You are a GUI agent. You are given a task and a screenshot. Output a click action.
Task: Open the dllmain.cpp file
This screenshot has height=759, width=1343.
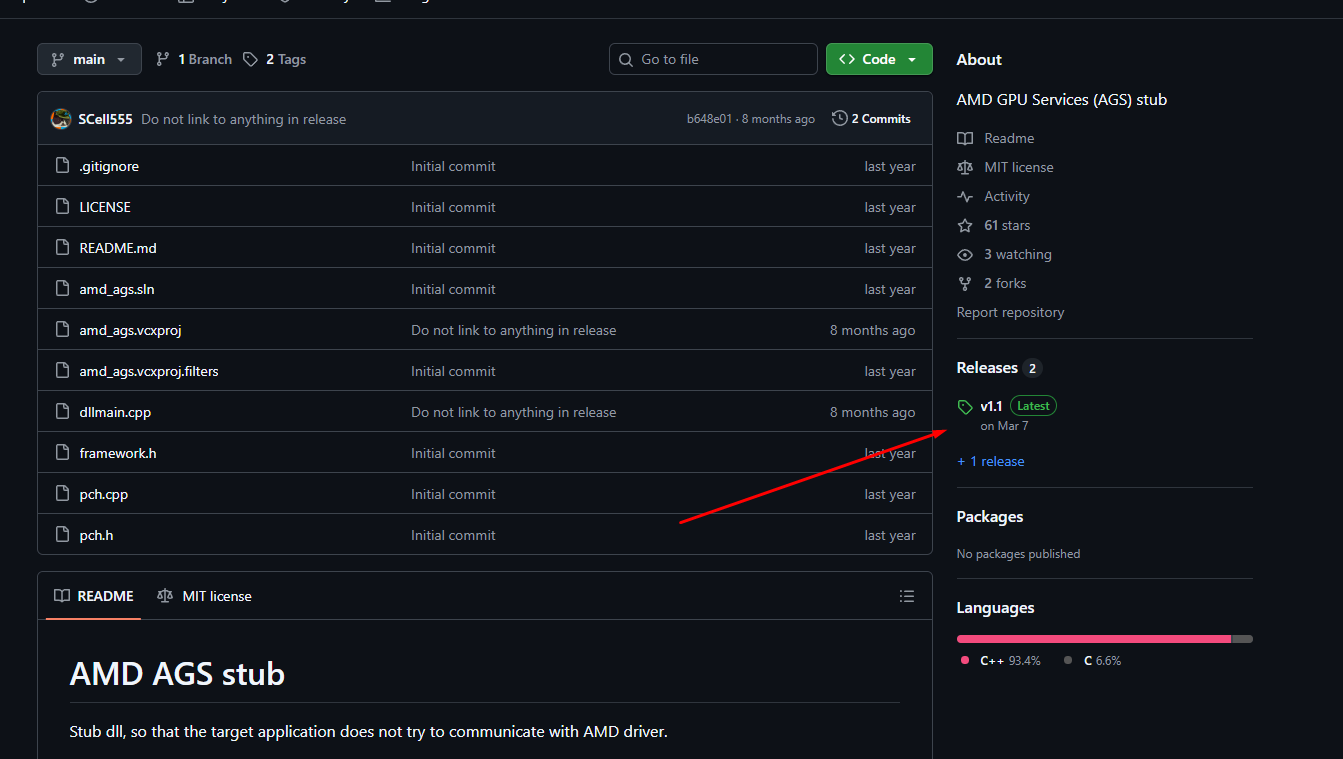(x=115, y=412)
